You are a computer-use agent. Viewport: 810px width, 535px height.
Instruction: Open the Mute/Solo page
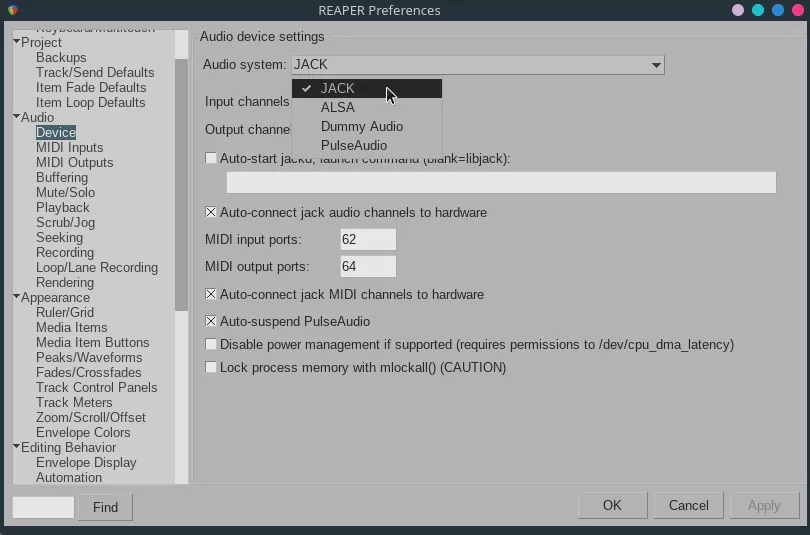pyautogui.click(x=66, y=192)
